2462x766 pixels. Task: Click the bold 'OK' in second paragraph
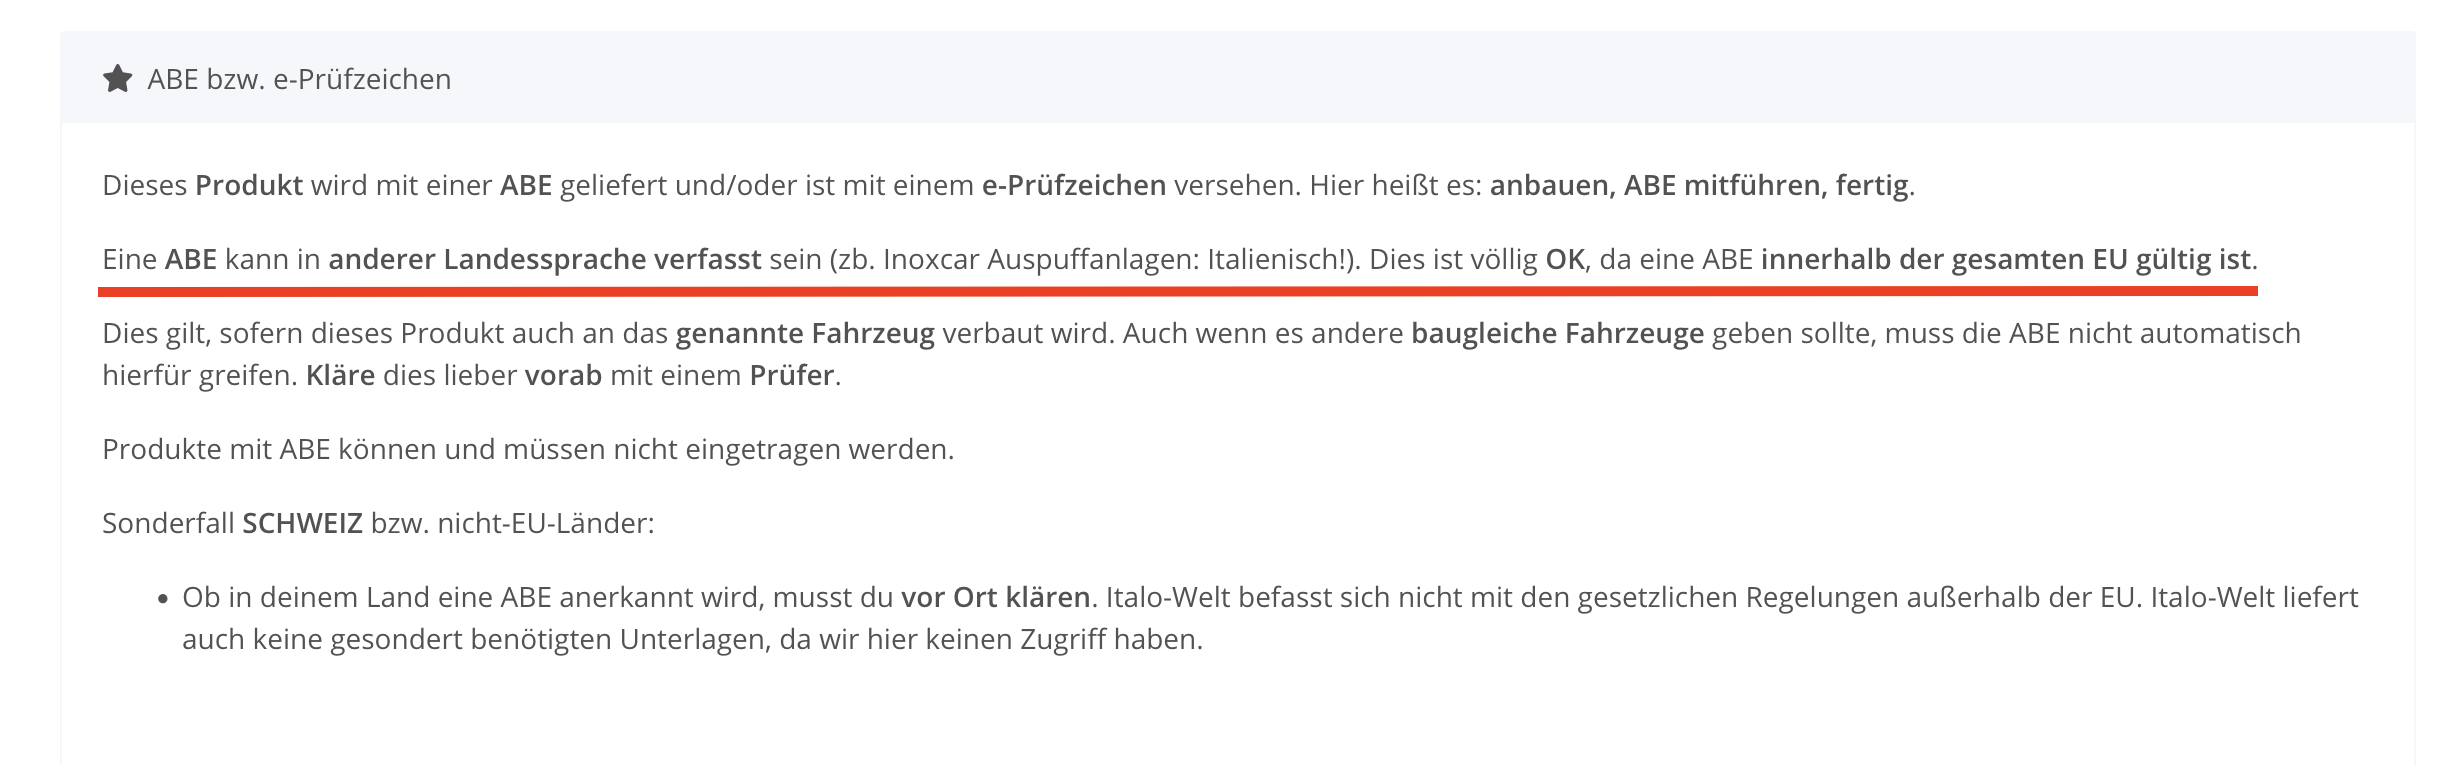point(1565,259)
